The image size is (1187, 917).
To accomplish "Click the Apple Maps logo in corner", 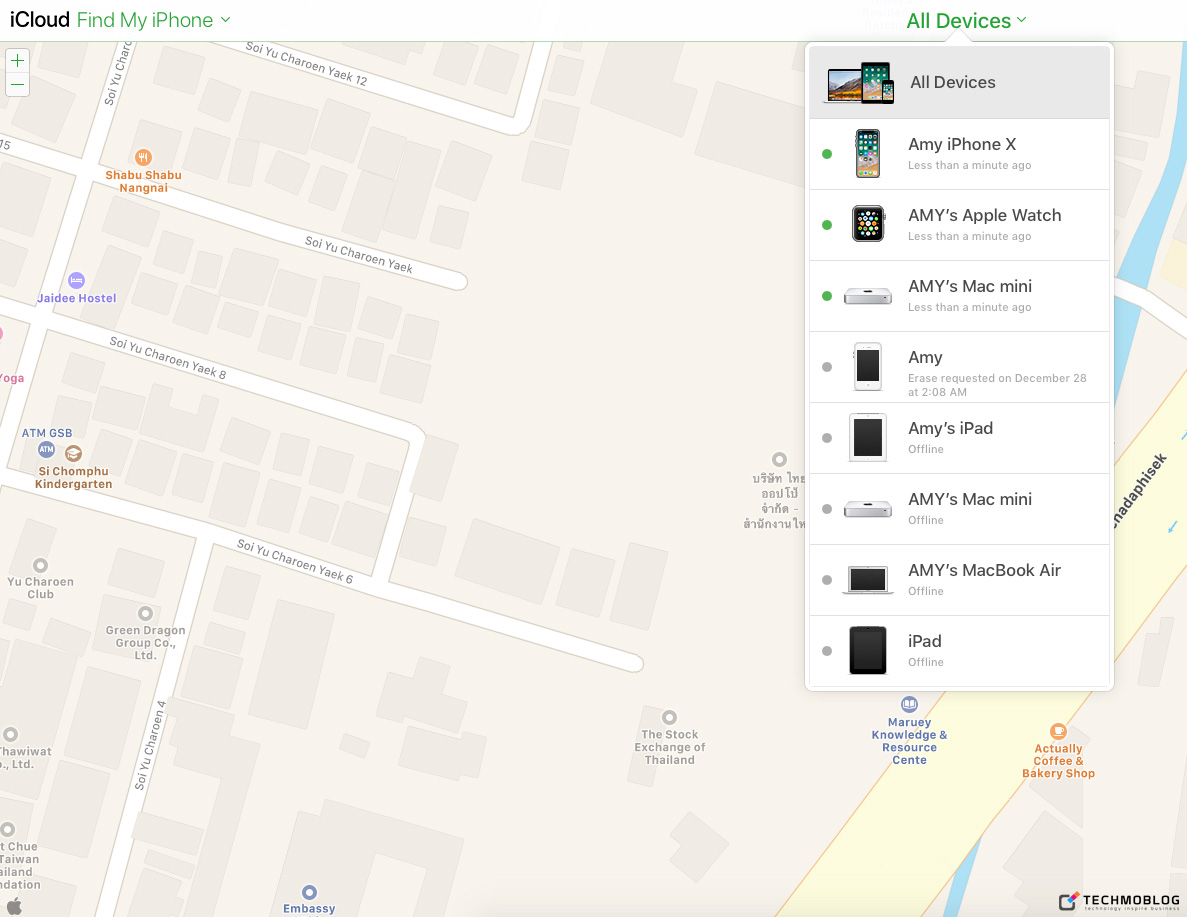I will point(14,906).
